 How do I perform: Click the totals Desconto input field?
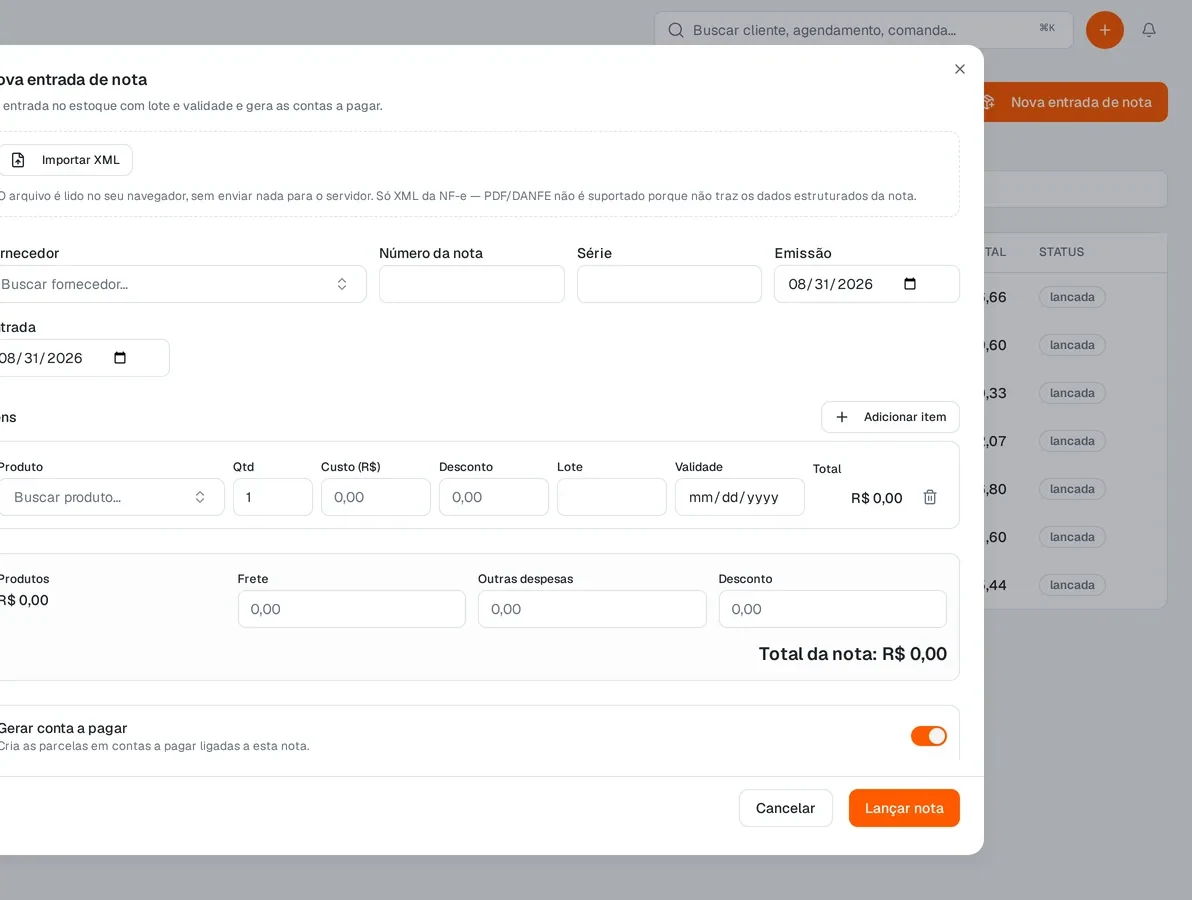click(x=832, y=609)
